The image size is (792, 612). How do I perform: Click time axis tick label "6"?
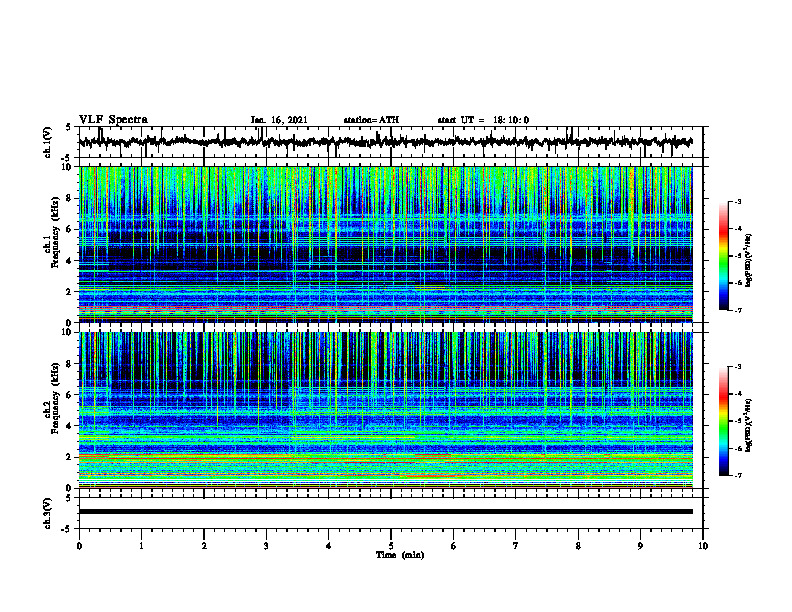454,546
